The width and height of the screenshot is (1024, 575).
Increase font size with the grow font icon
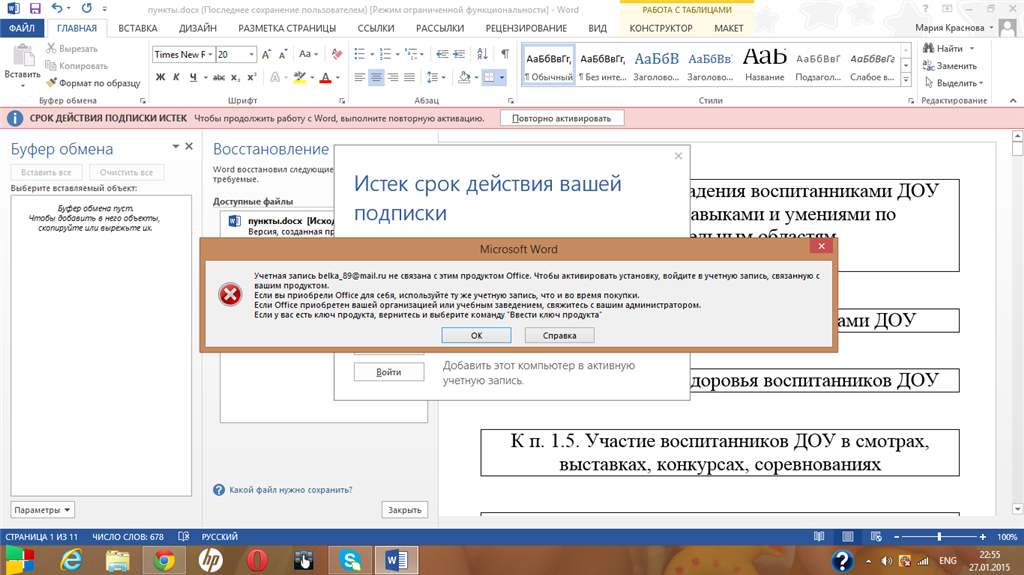click(266, 55)
